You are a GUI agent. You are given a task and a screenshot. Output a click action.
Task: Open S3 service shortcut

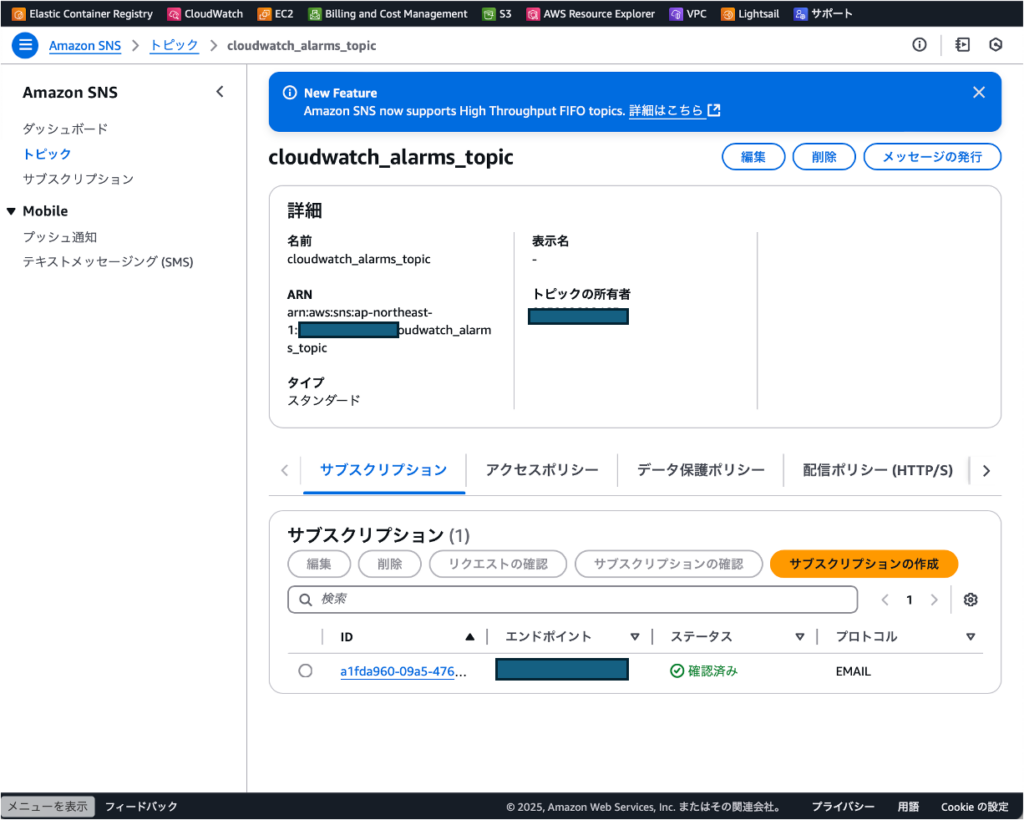coord(497,14)
